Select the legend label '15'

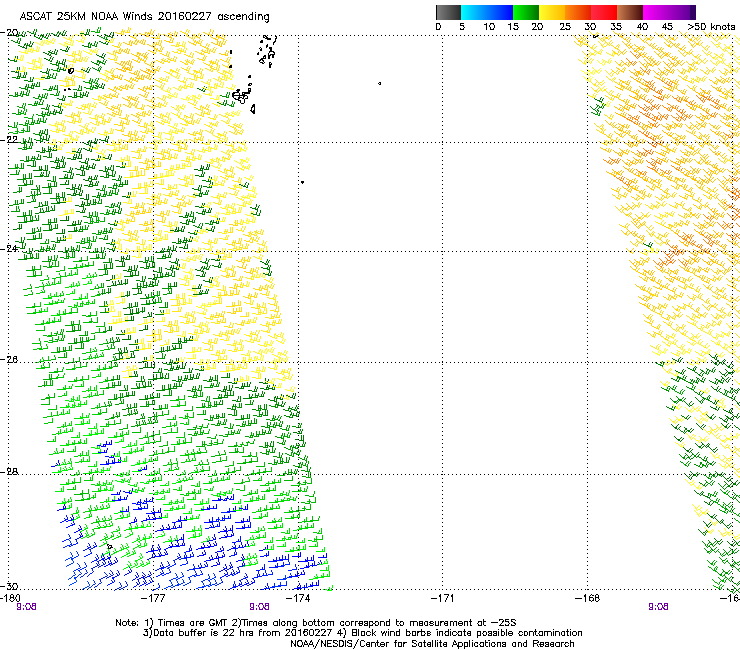(x=513, y=27)
